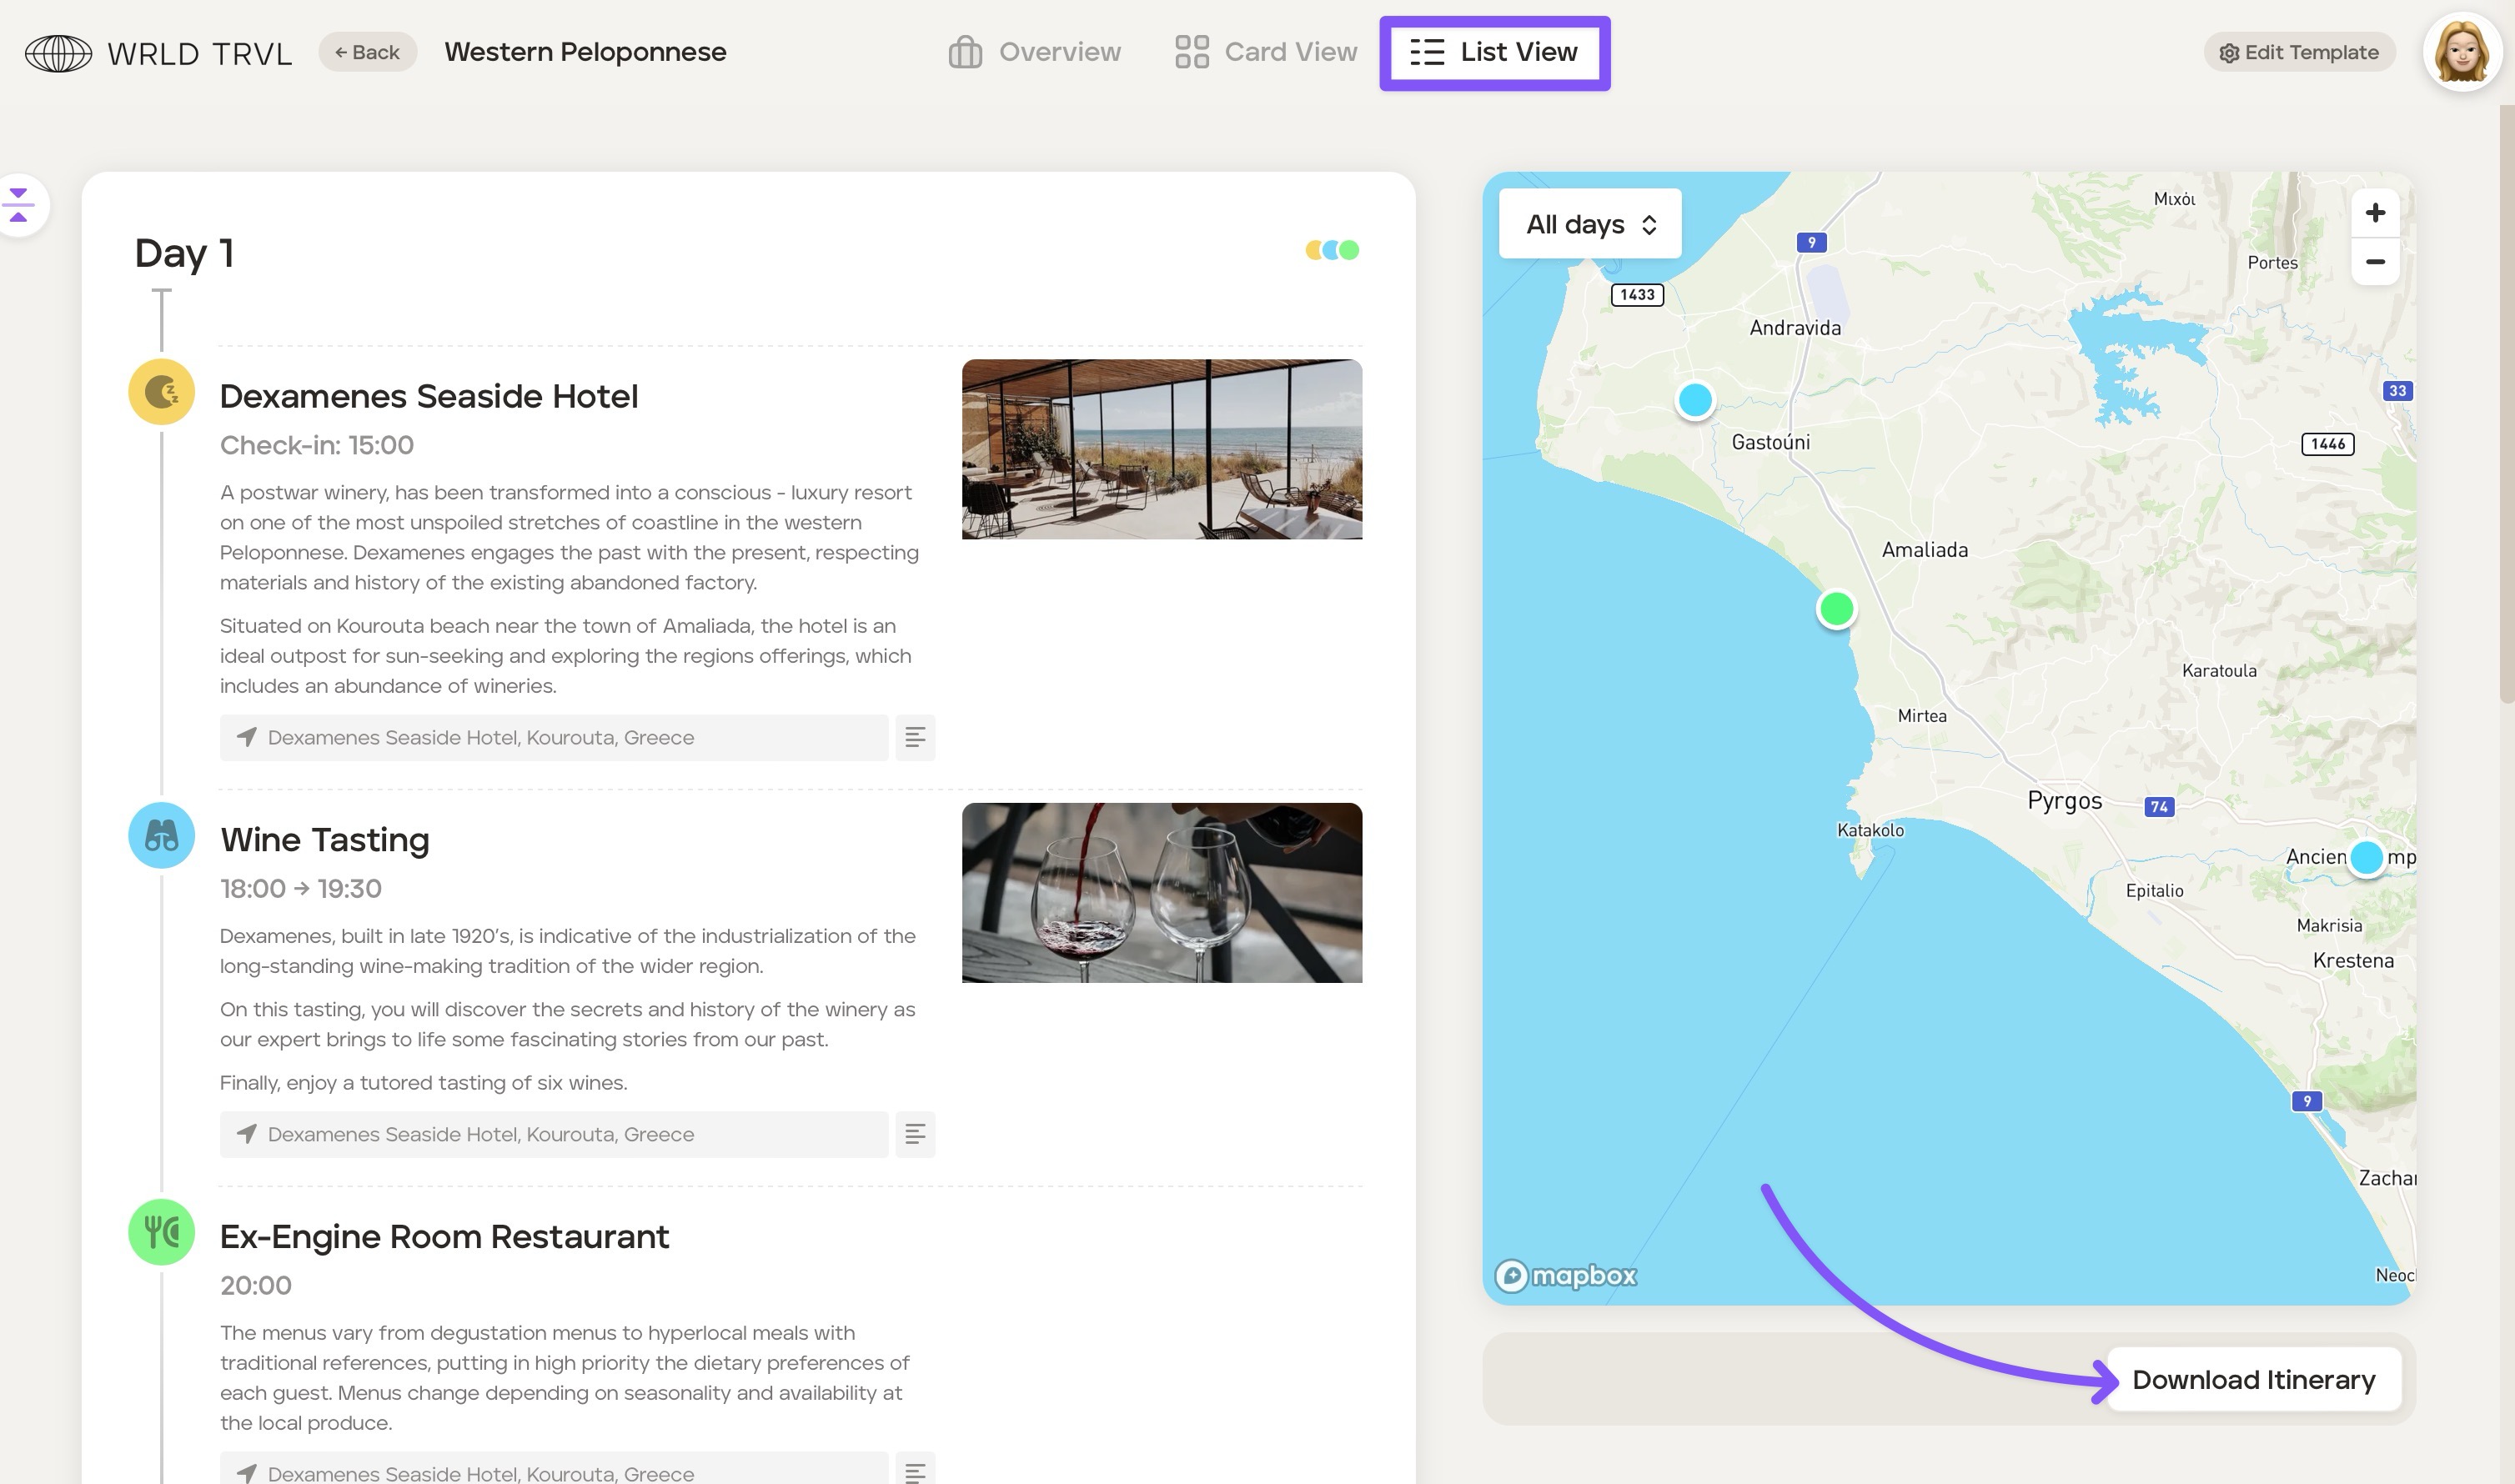The height and width of the screenshot is (1484, 2515).
Task: Click the WRLD TRVL globe logo
Action: pos(58,53)
